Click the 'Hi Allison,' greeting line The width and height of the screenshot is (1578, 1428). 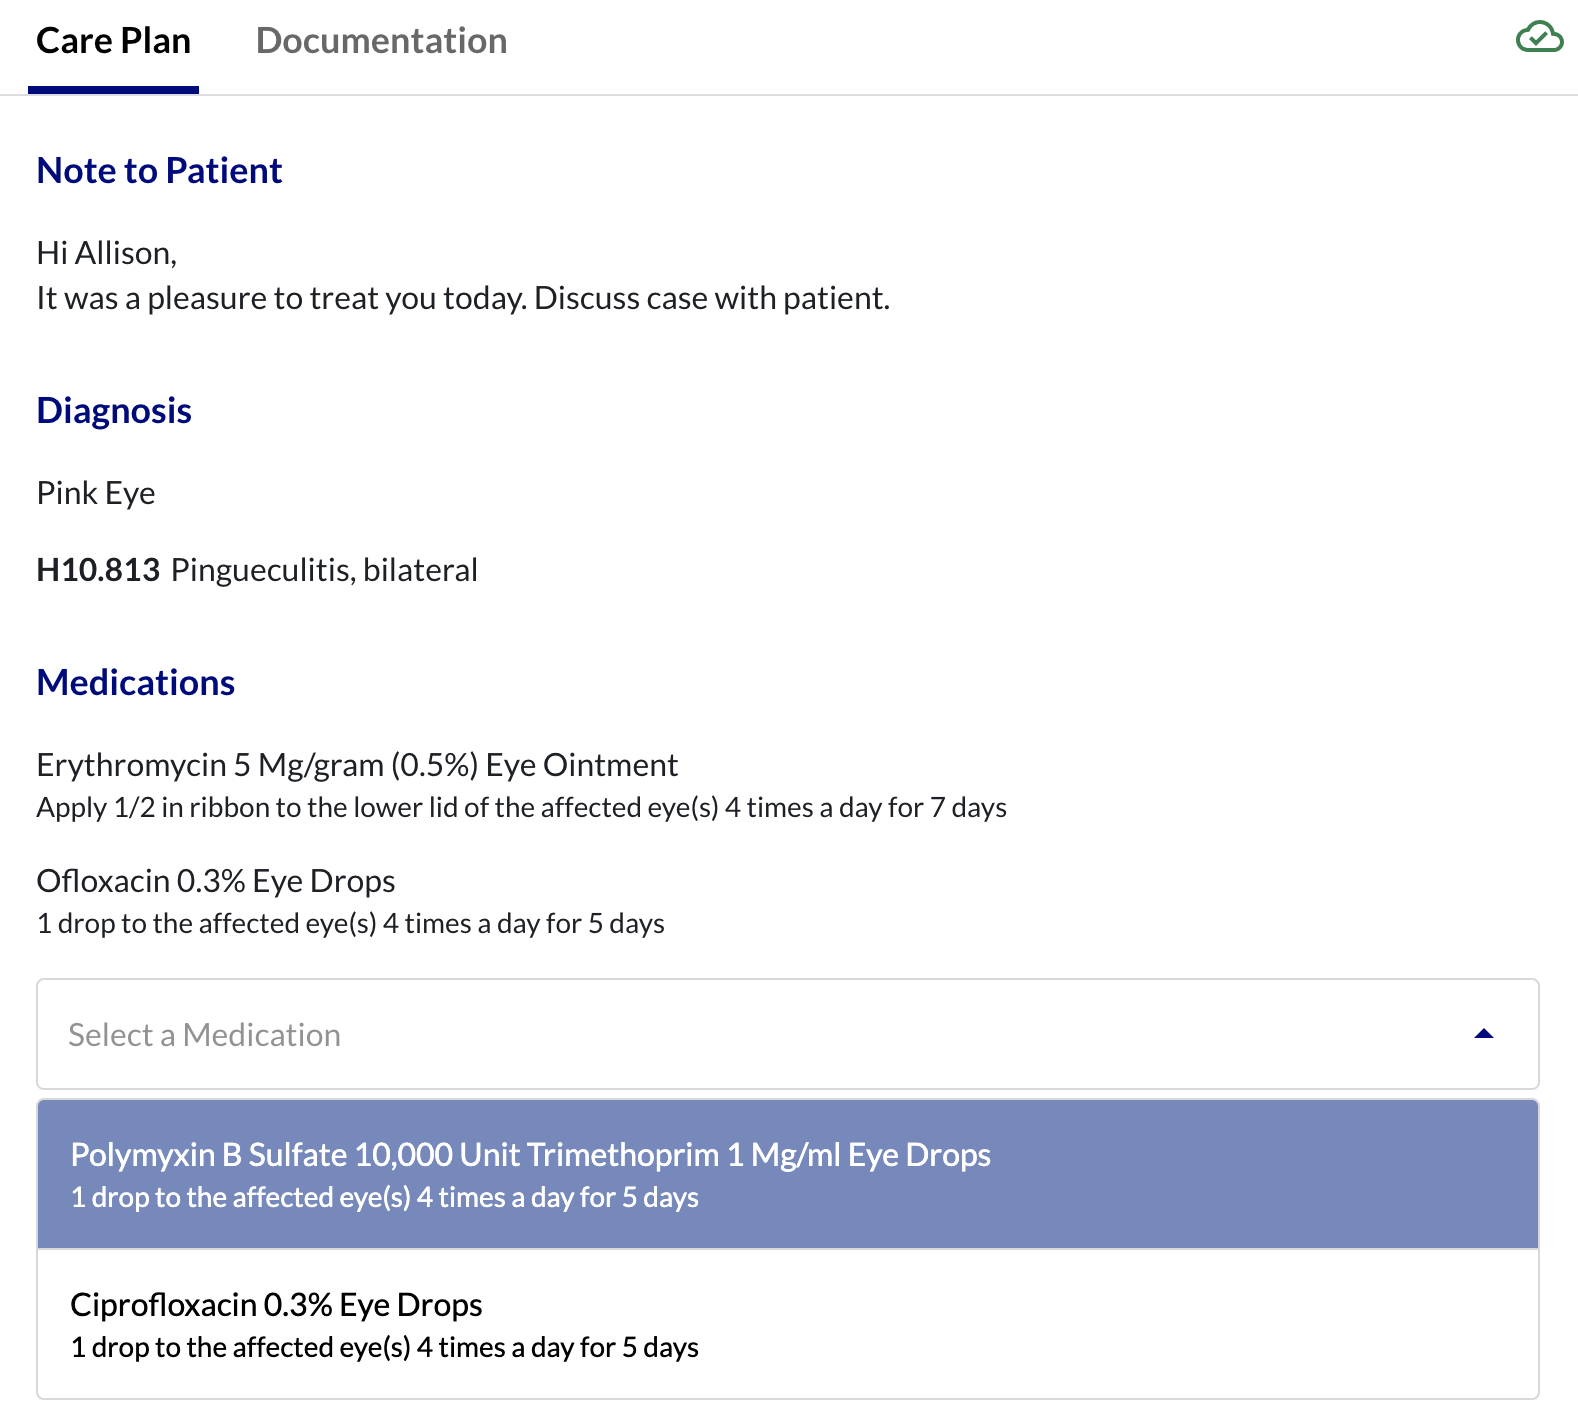pos(107,253)
